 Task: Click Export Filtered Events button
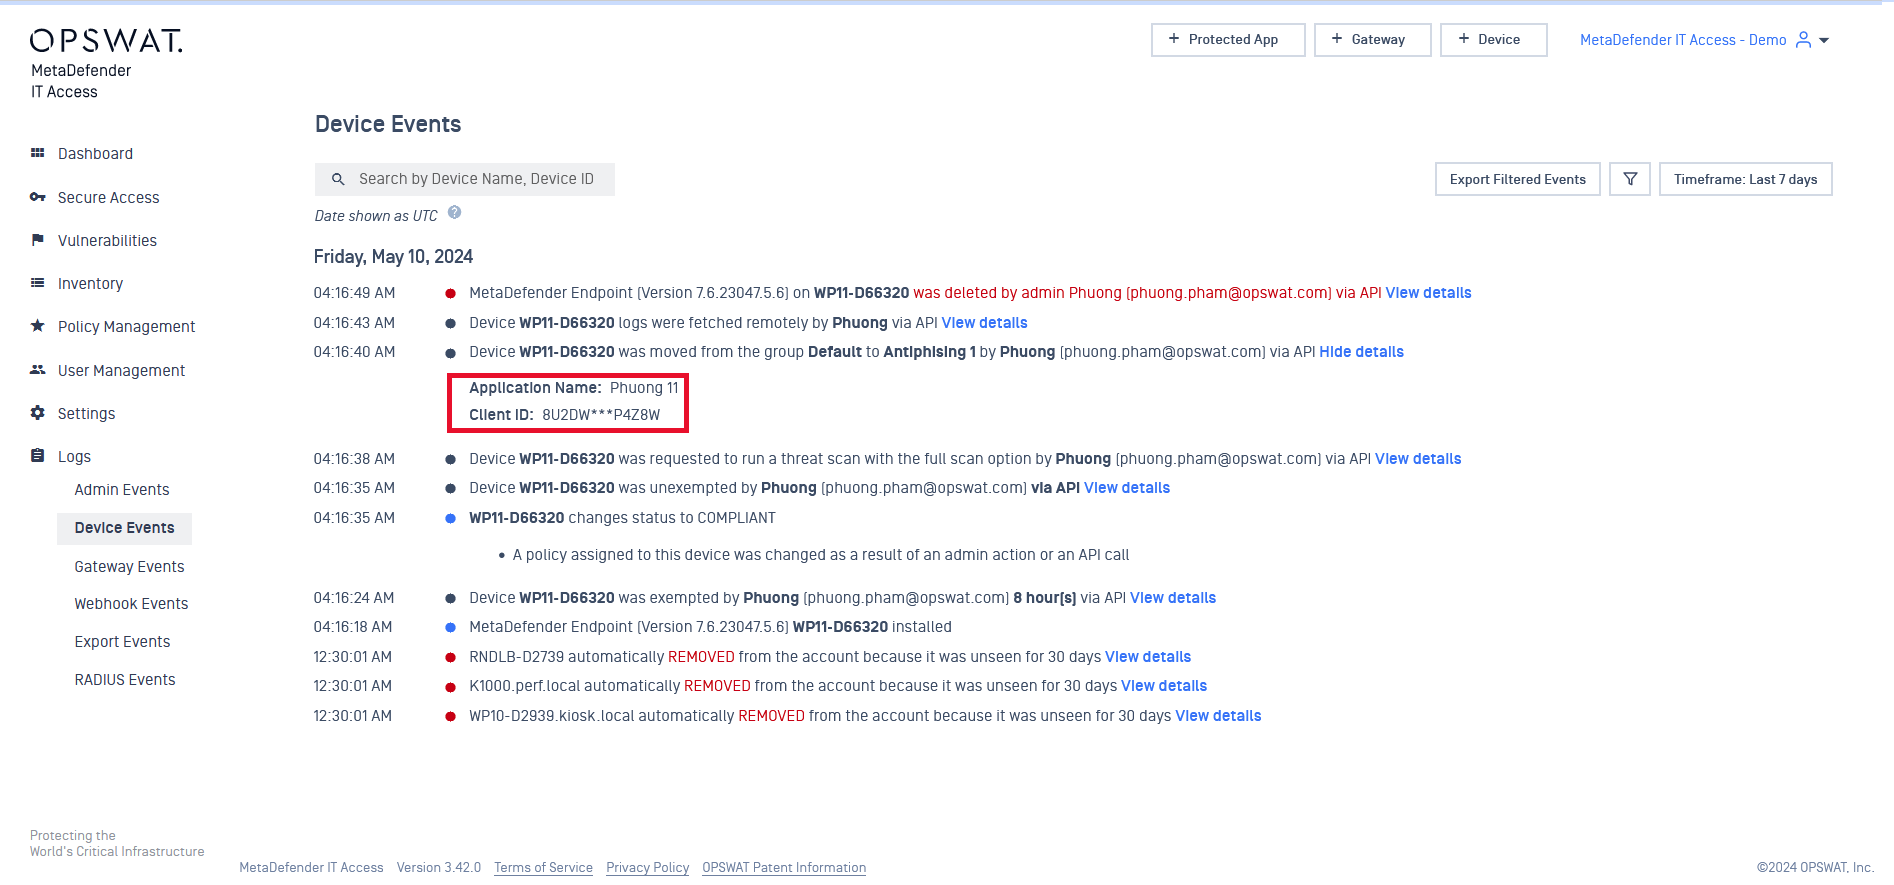pyautogui.click(x=1517, y=179)
